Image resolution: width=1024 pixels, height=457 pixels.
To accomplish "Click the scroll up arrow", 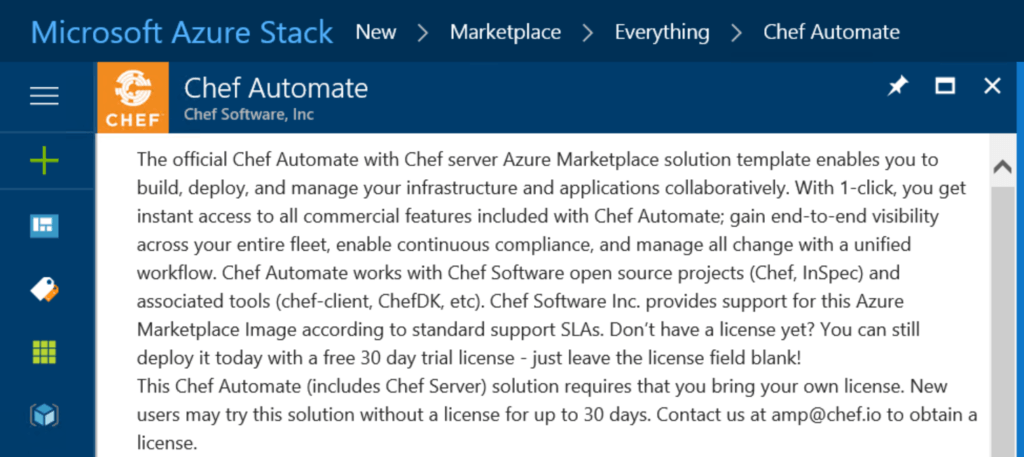I will coord(1003,168).
